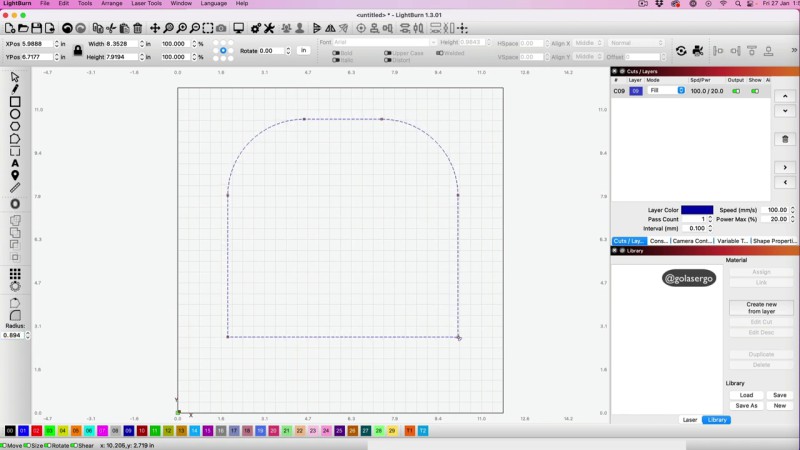
Task: Select center anchor radio button
Action: click(x=224, y=50)
